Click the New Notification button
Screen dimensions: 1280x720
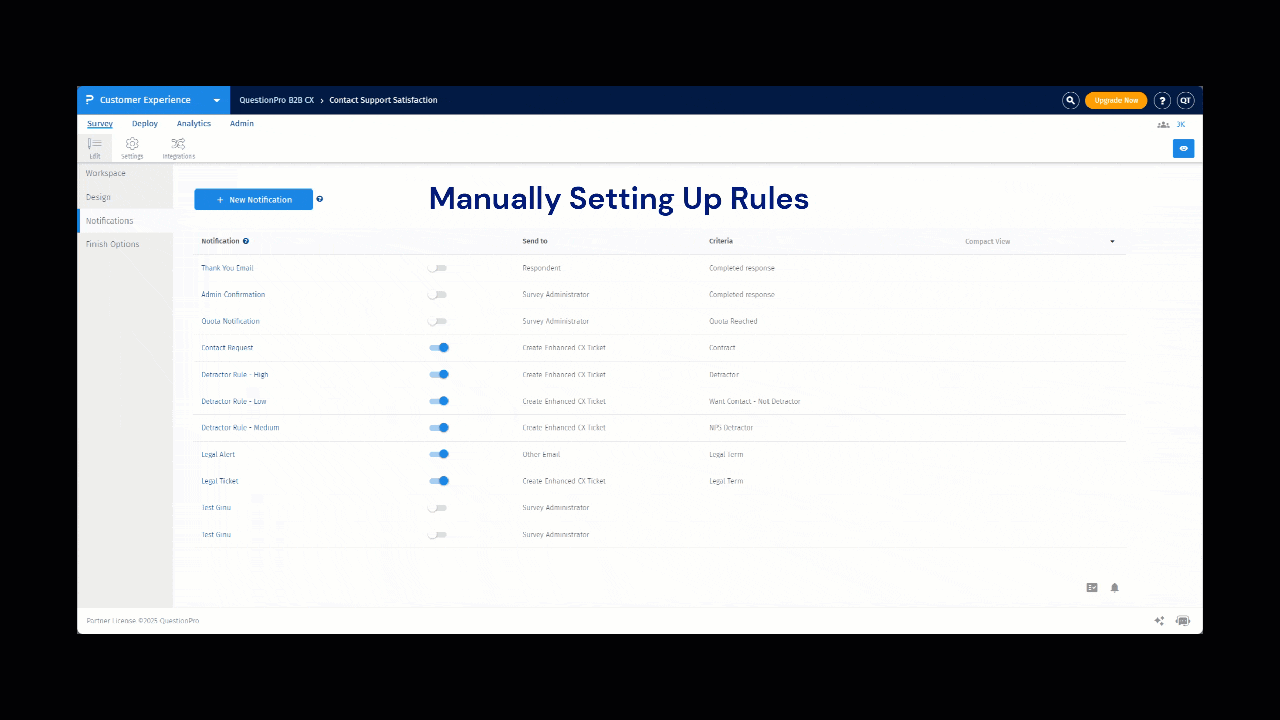(254, 200)
